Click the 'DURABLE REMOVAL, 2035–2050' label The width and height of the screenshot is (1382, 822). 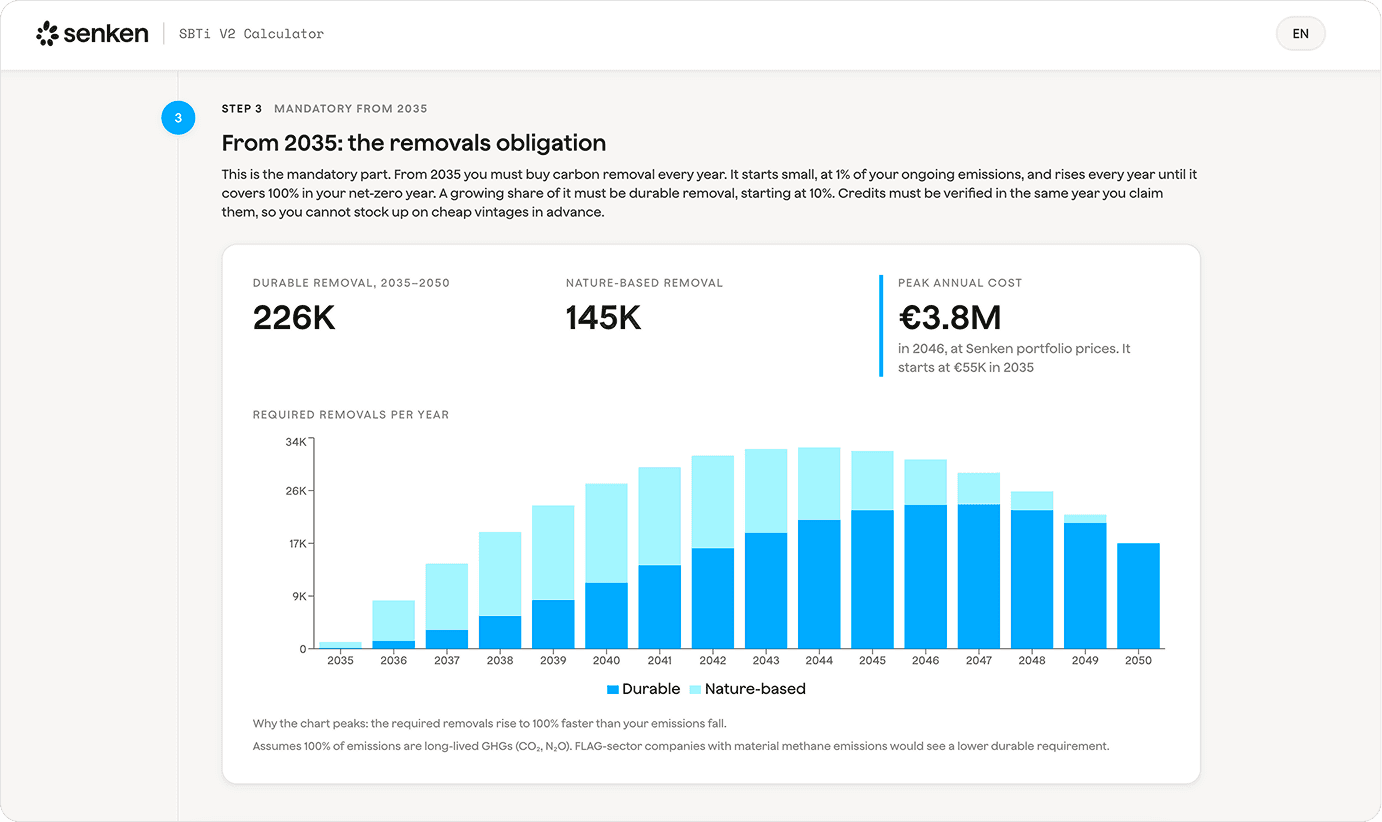[x=351, y=283]
